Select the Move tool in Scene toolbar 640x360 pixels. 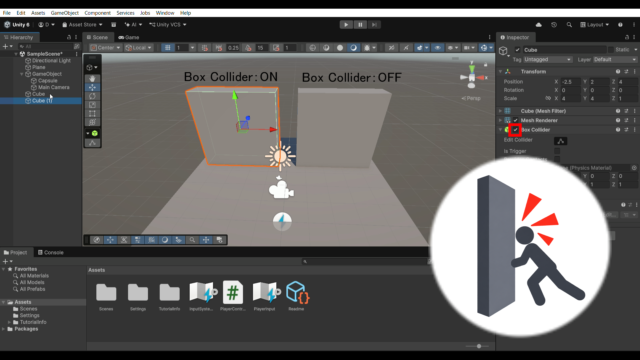click(92, 87)
